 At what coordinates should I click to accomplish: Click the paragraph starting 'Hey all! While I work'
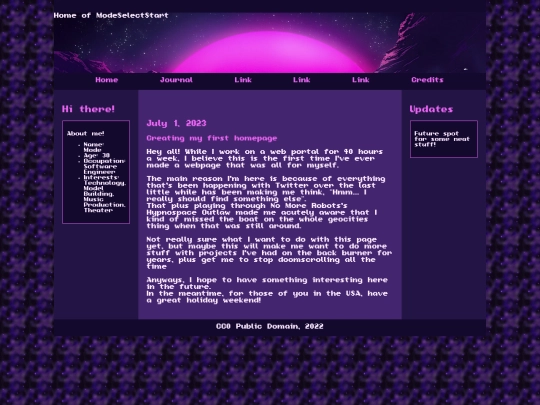point(264,158)
